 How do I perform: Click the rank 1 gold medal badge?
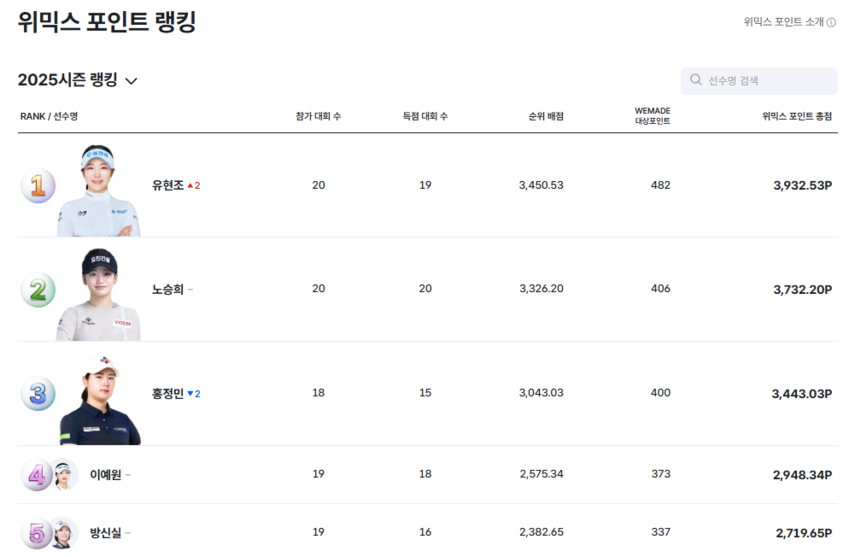tap(37, 185)
